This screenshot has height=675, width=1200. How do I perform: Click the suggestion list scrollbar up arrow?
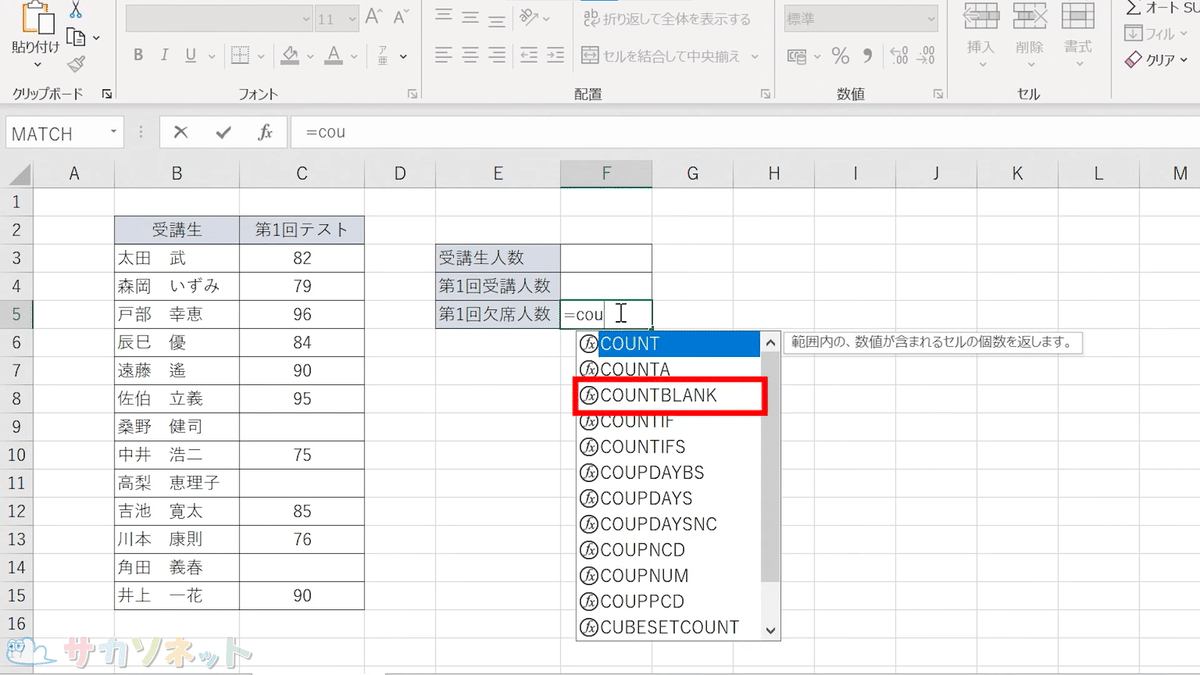pos(770,342)
